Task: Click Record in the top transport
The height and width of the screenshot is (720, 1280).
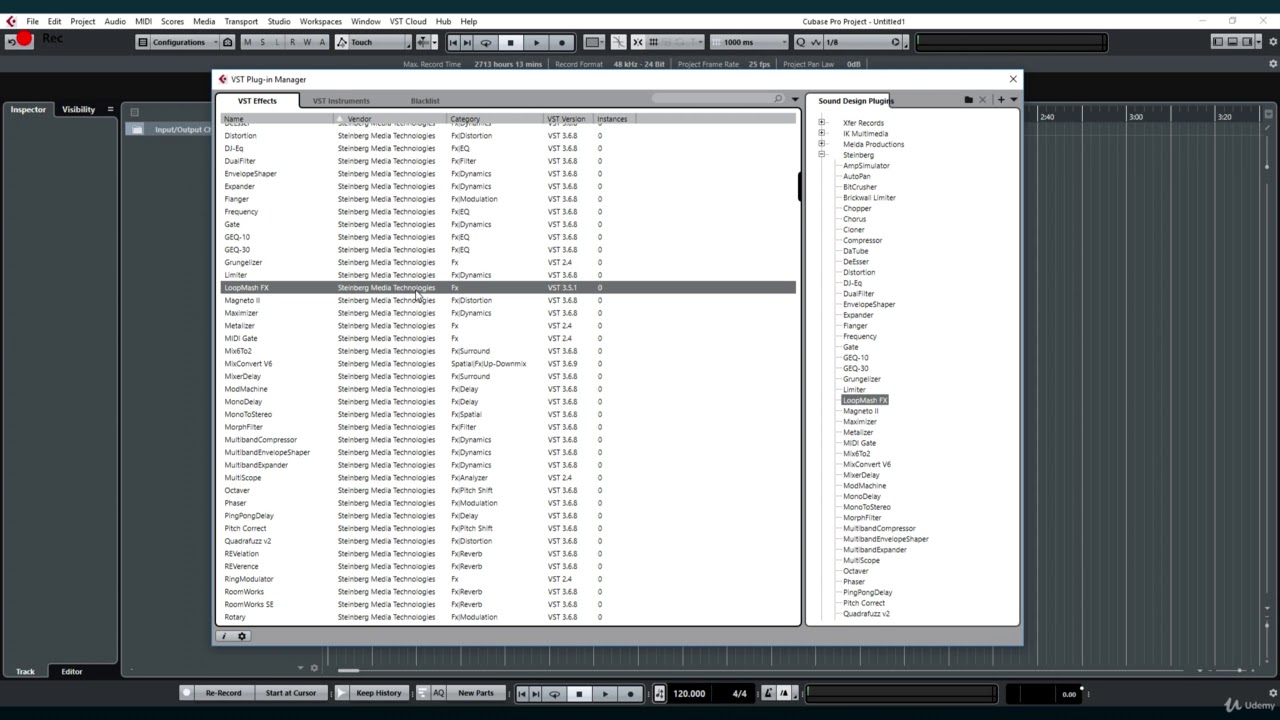Action: pos(561,42)
